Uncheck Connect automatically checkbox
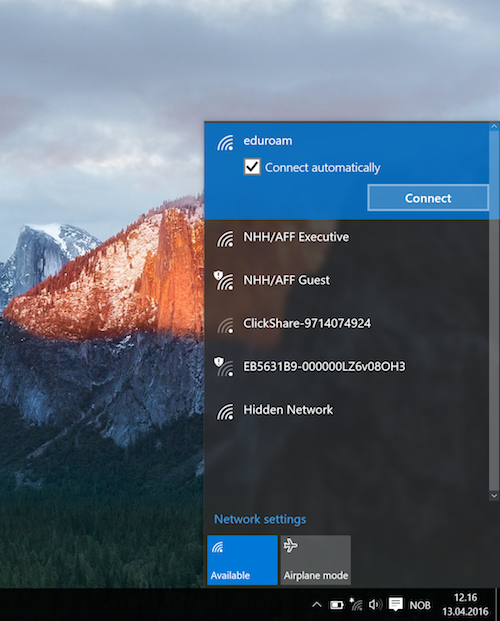 [x=252, y=167]
